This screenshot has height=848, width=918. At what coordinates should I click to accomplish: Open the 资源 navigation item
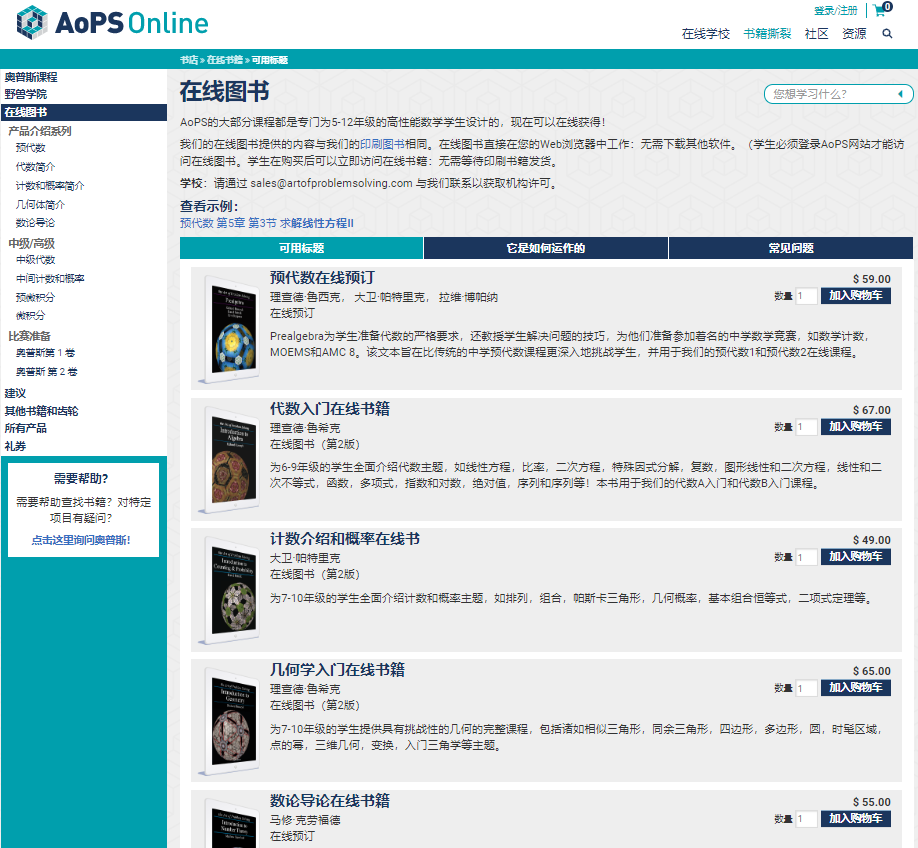854,33
